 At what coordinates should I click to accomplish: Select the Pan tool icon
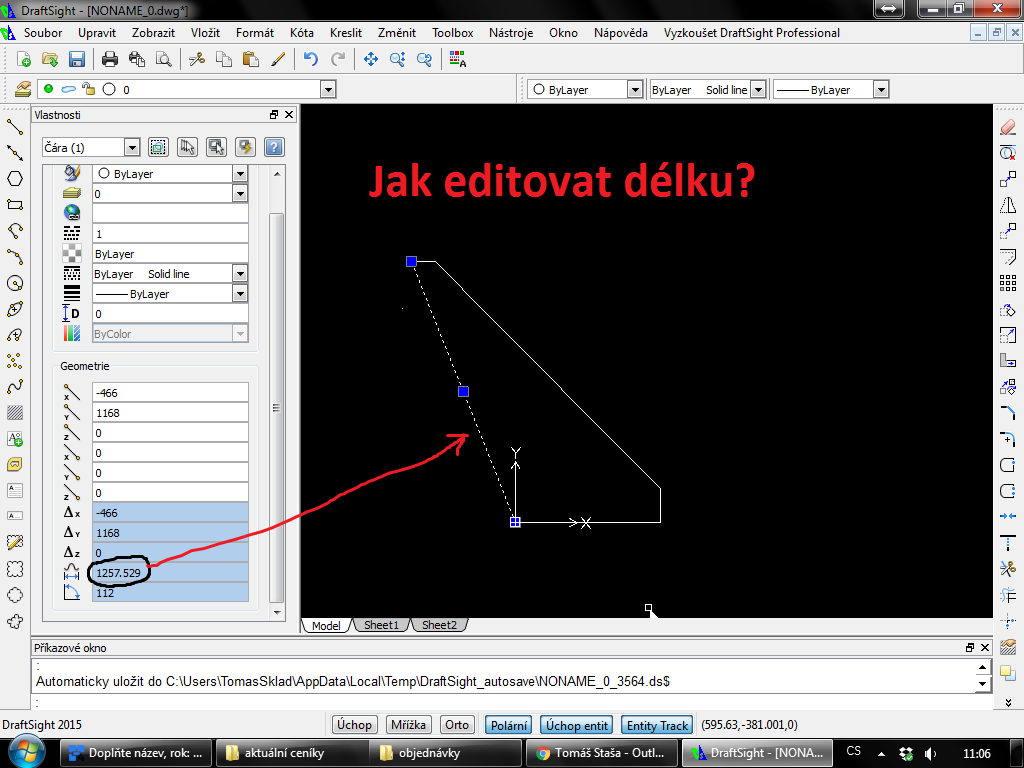click(371, 59)
